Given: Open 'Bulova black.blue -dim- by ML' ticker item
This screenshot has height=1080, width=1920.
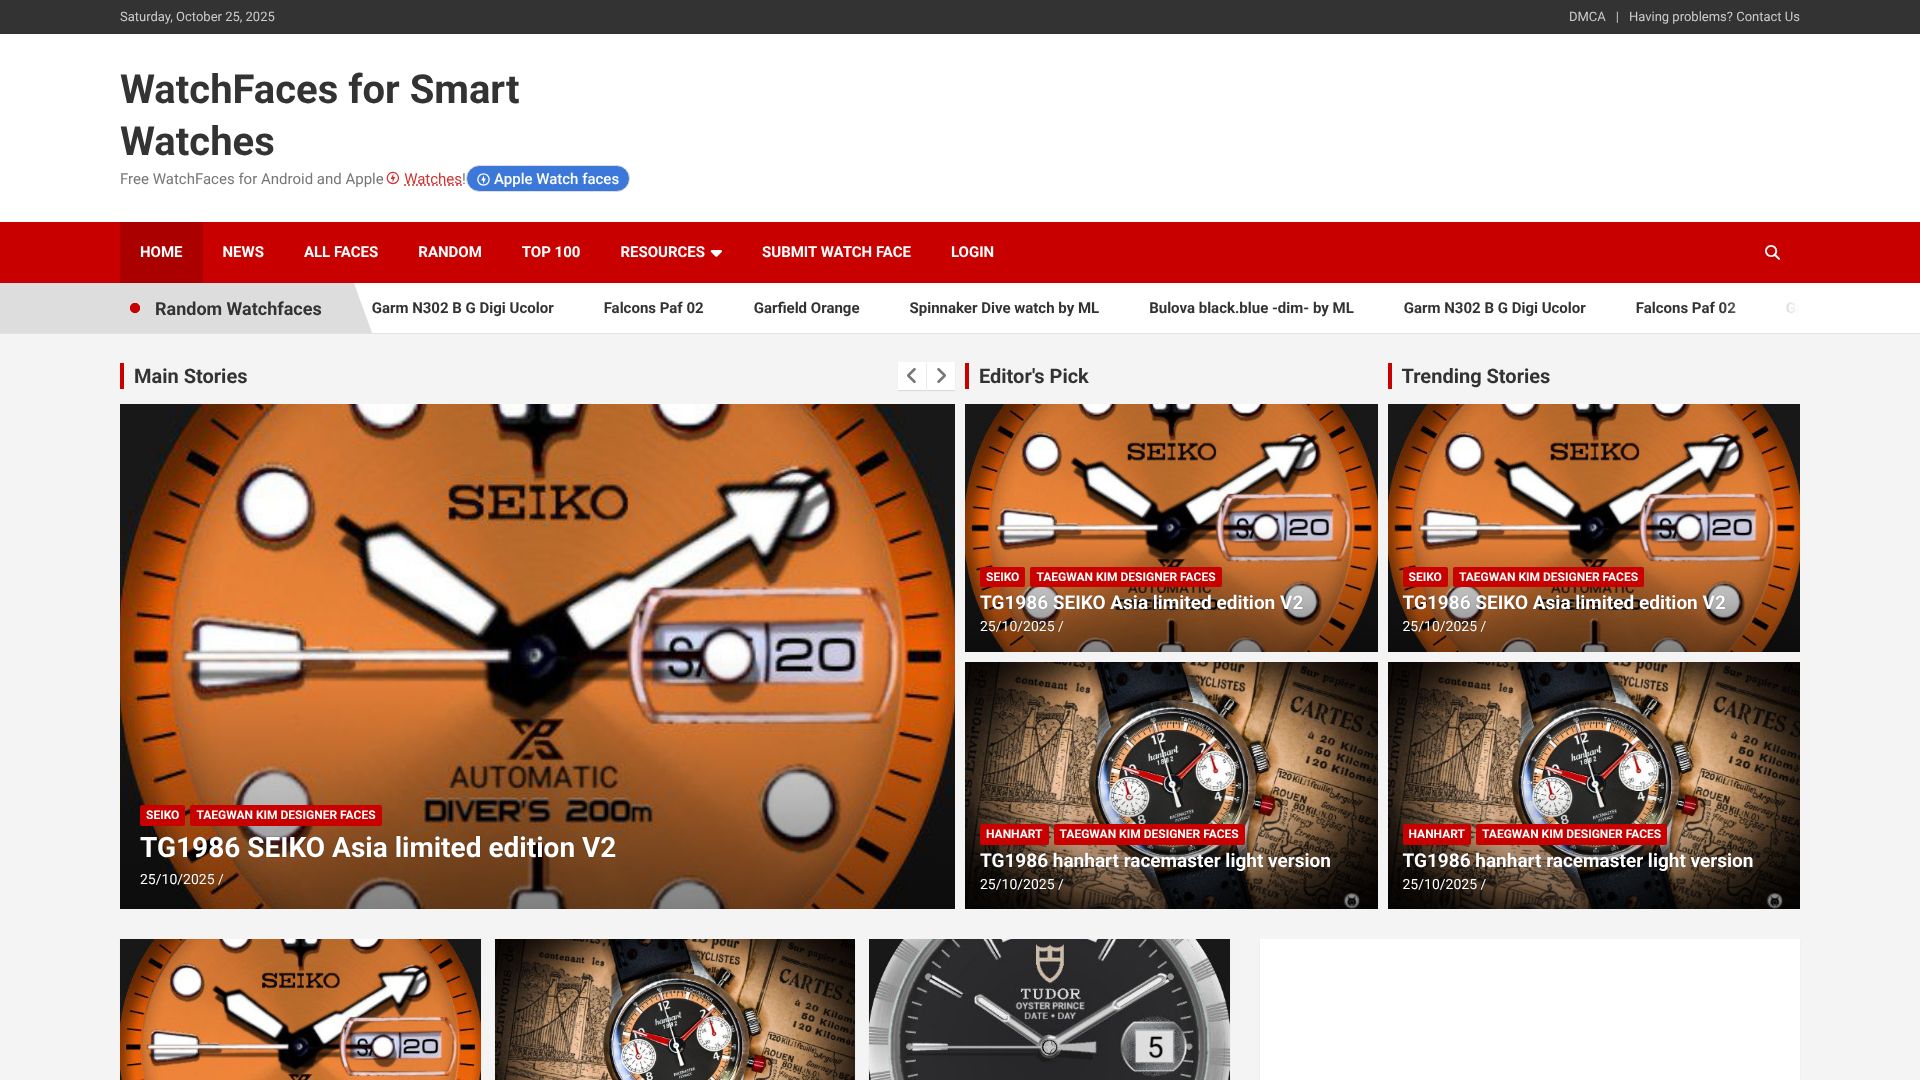Looking at the screenshot, I should point(1251,308).
